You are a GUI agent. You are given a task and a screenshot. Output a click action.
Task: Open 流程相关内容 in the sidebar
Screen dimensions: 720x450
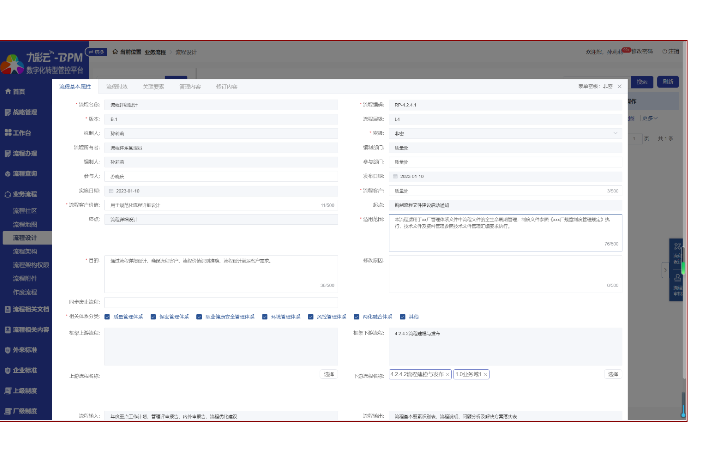pyautogui.click(x=27, y=330)
